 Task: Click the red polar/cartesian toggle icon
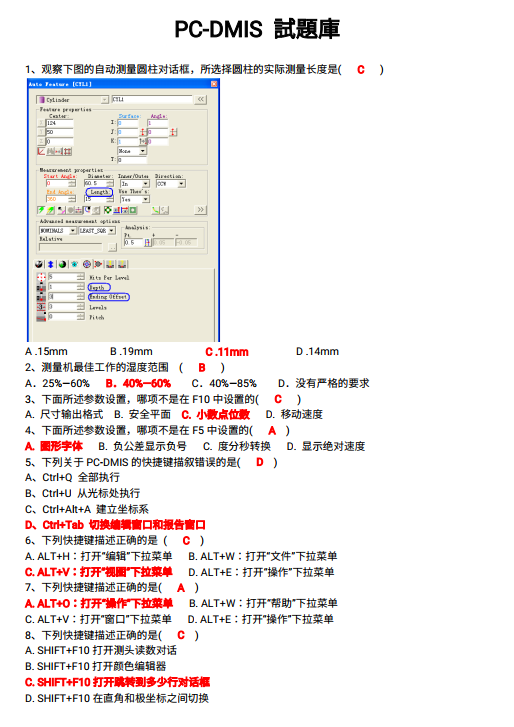pyautogui.click(x=41, y=151)
